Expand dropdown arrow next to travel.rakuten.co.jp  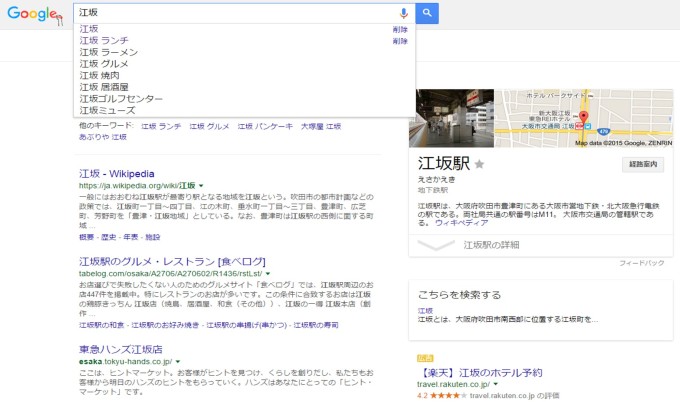[x=496, y=385]
